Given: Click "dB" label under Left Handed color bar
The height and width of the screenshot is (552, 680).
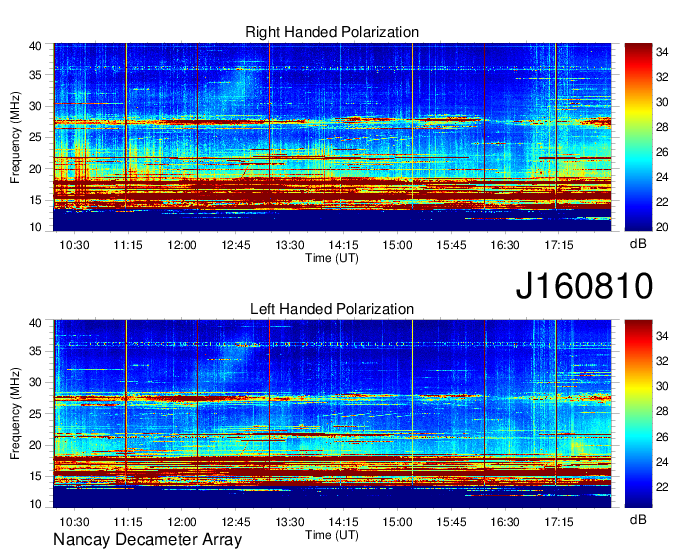Looking at the screenshot, I should coord(638,519).
